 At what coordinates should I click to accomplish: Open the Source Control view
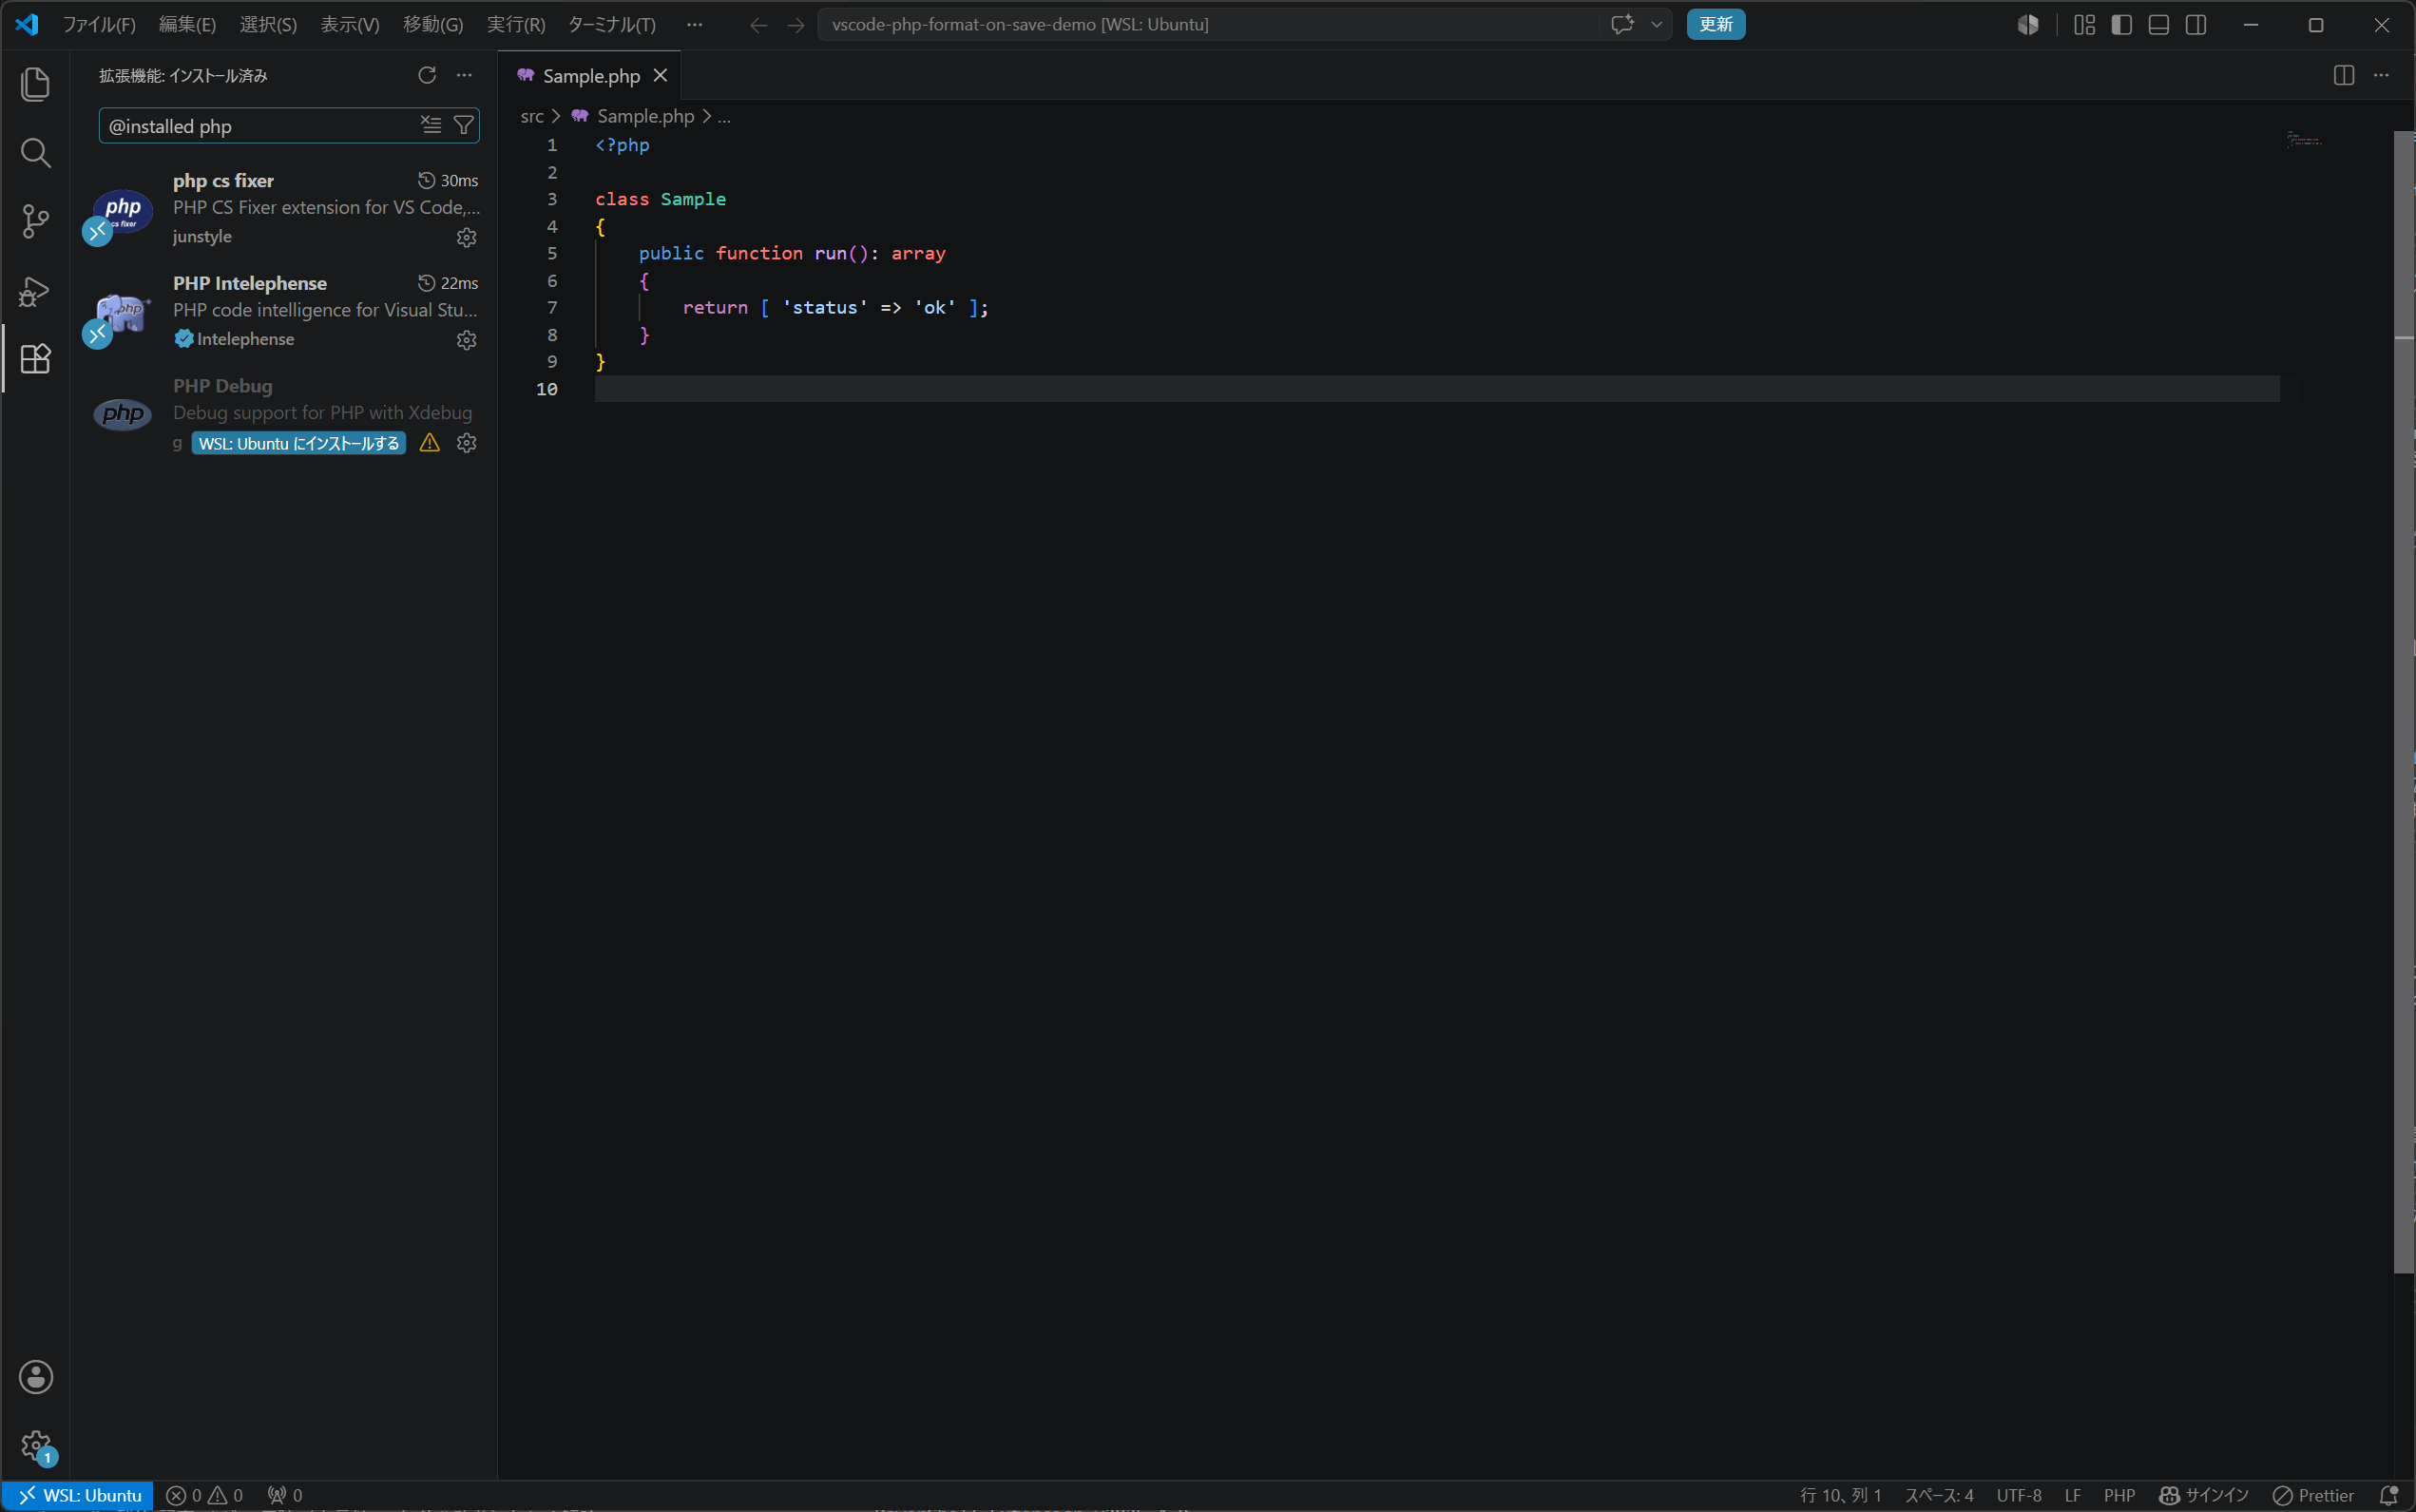coord(35,222)
